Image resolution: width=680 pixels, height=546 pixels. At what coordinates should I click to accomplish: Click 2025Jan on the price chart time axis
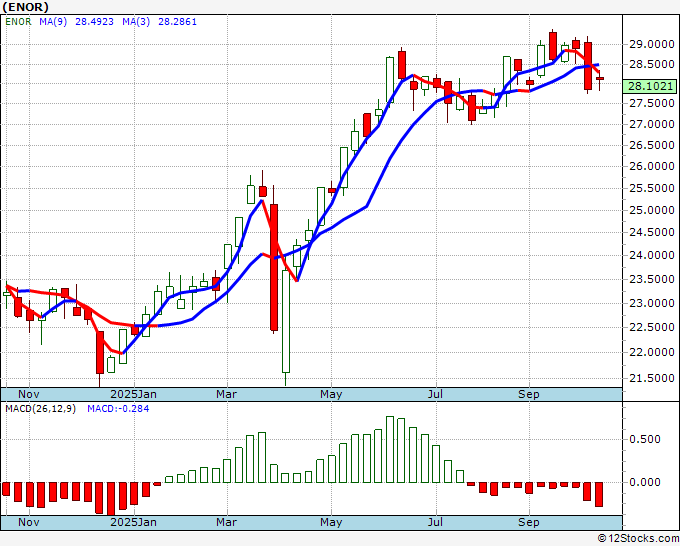click(134, 394)
